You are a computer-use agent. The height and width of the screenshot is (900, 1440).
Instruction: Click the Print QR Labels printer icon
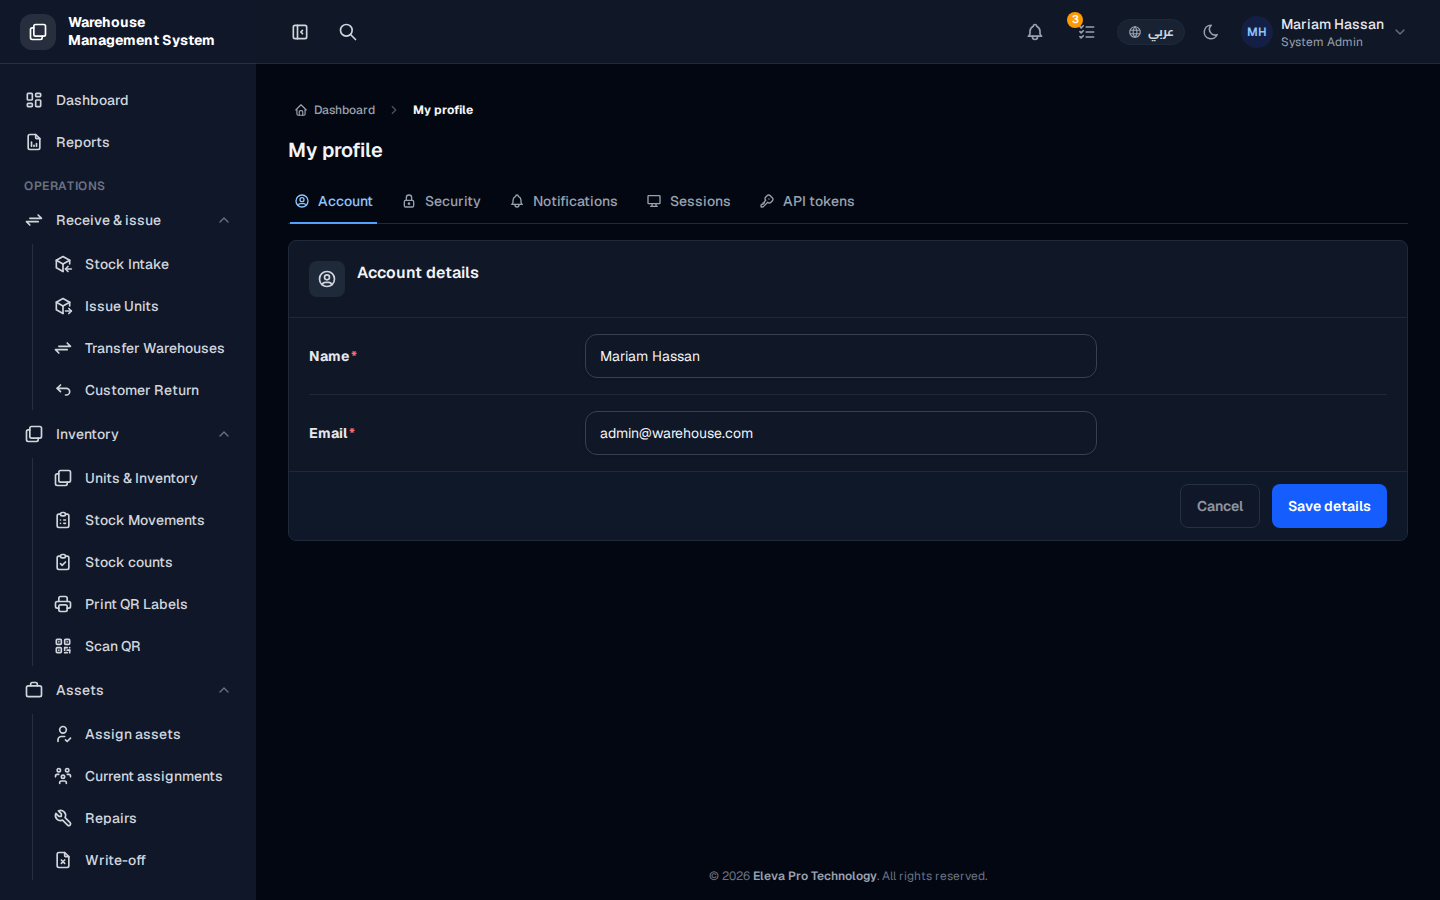63,604
